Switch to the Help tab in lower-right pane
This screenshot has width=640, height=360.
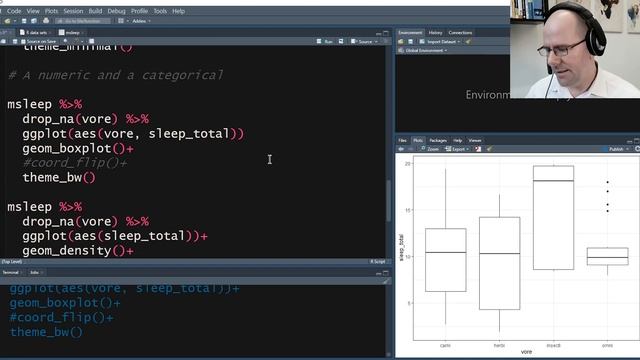pos(458,140)
